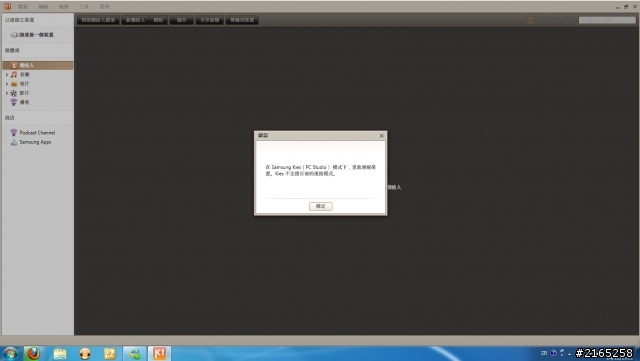
Task: Click the connect-a-device entry in the sidebar
Action: tap(33, 35)
